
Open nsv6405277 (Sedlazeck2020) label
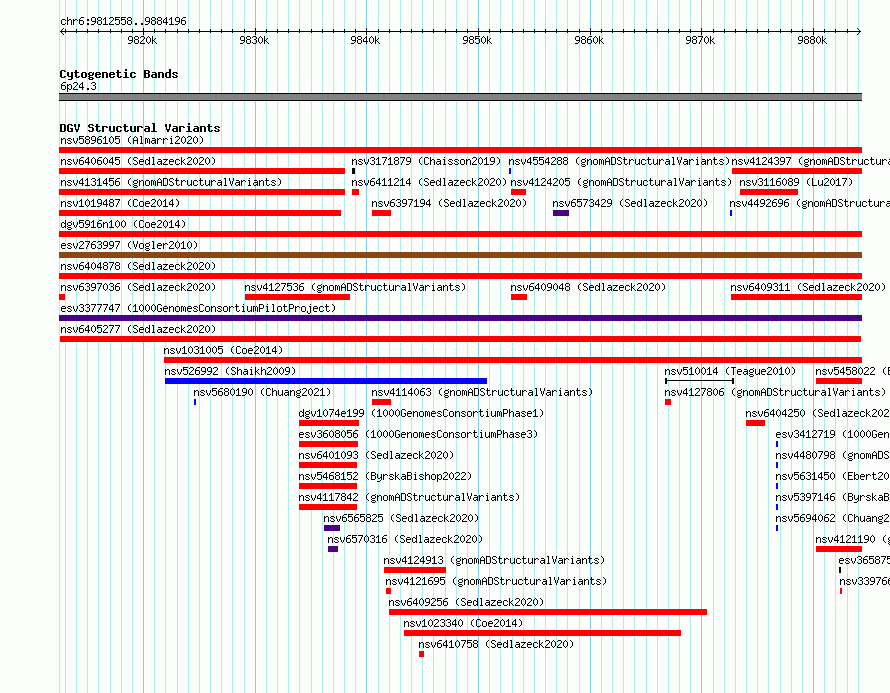(x=138, y=329)
